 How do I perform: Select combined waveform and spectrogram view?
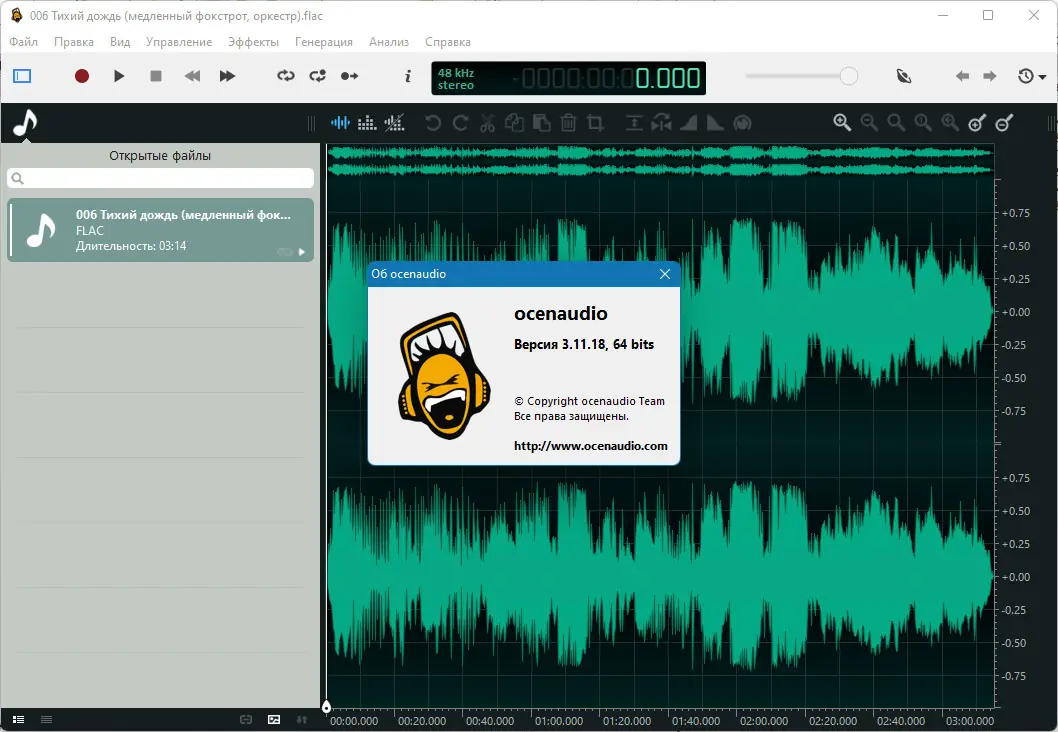(x=394, y=123)
